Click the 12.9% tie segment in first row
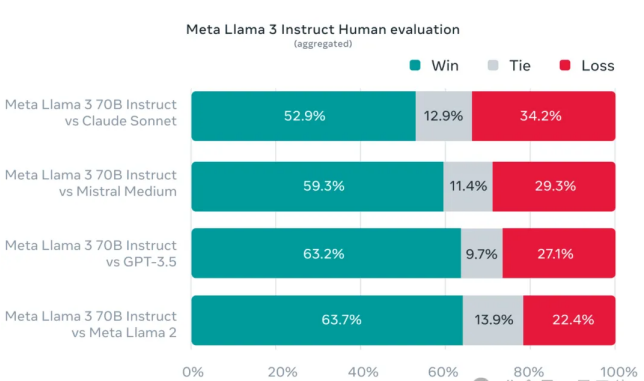Image resolution: width=644 pixels, height=381 pixels. click(x=444, y=116)
